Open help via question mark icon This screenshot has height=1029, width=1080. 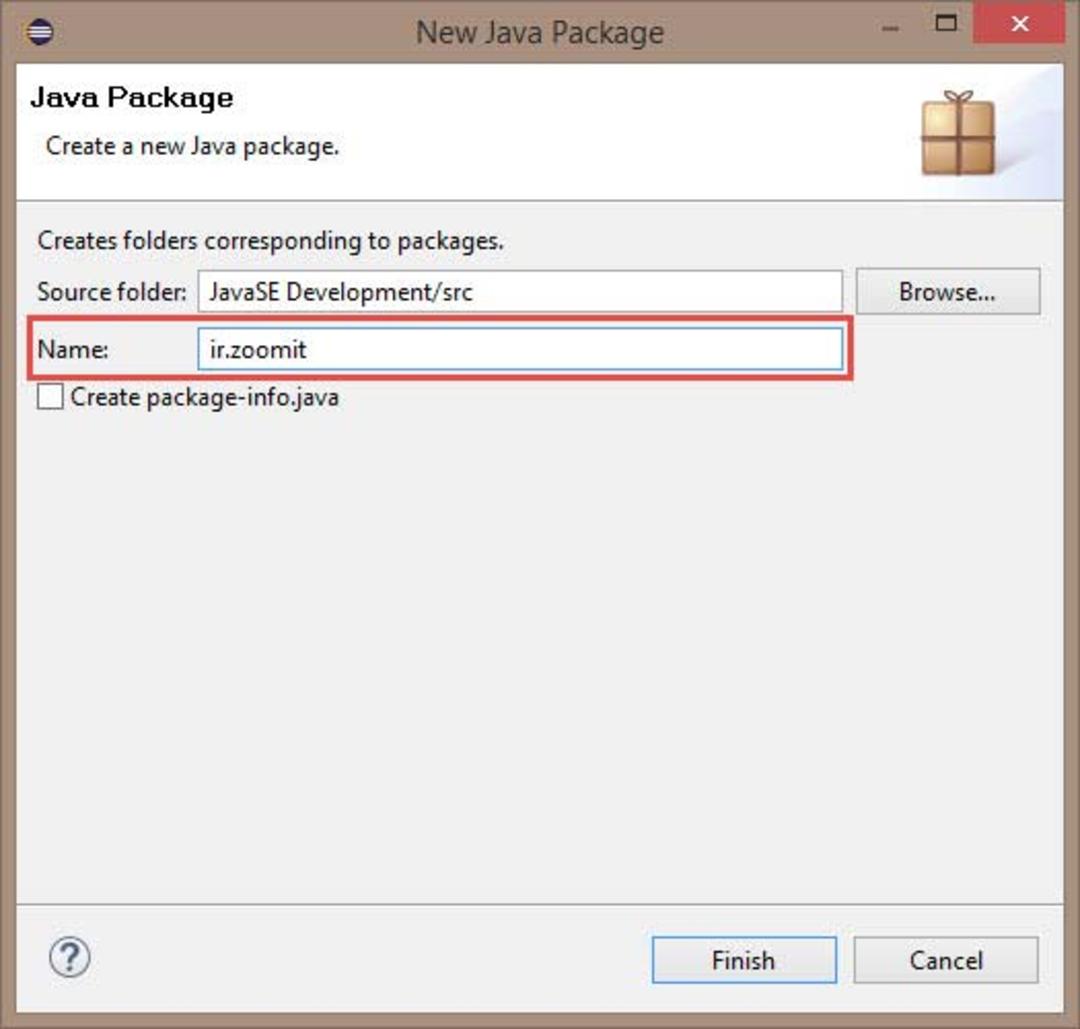pos(70,957)
